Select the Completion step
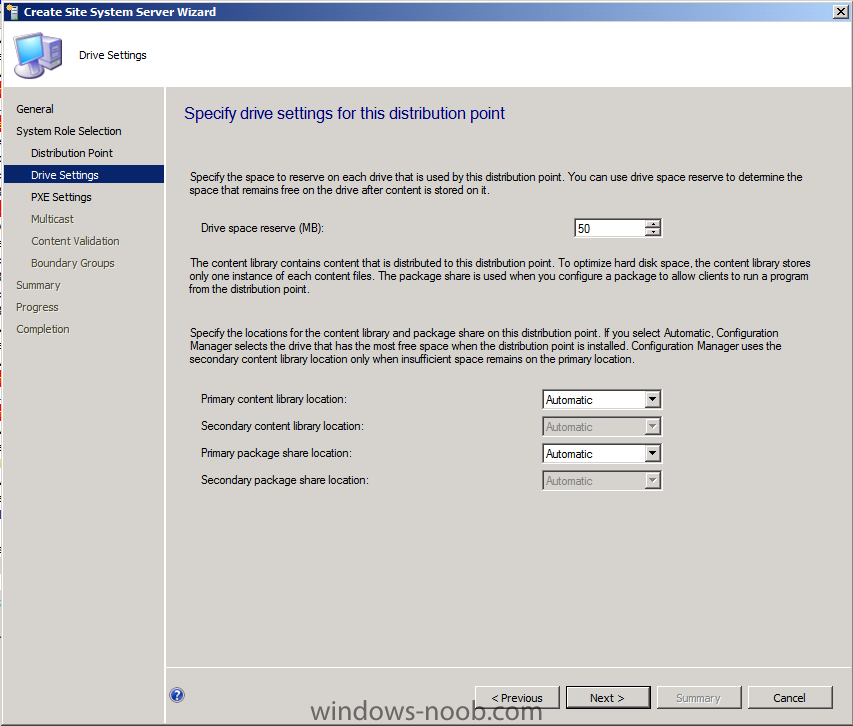The width and height of the screenshot is (853, 726). (x=42, y=329)
